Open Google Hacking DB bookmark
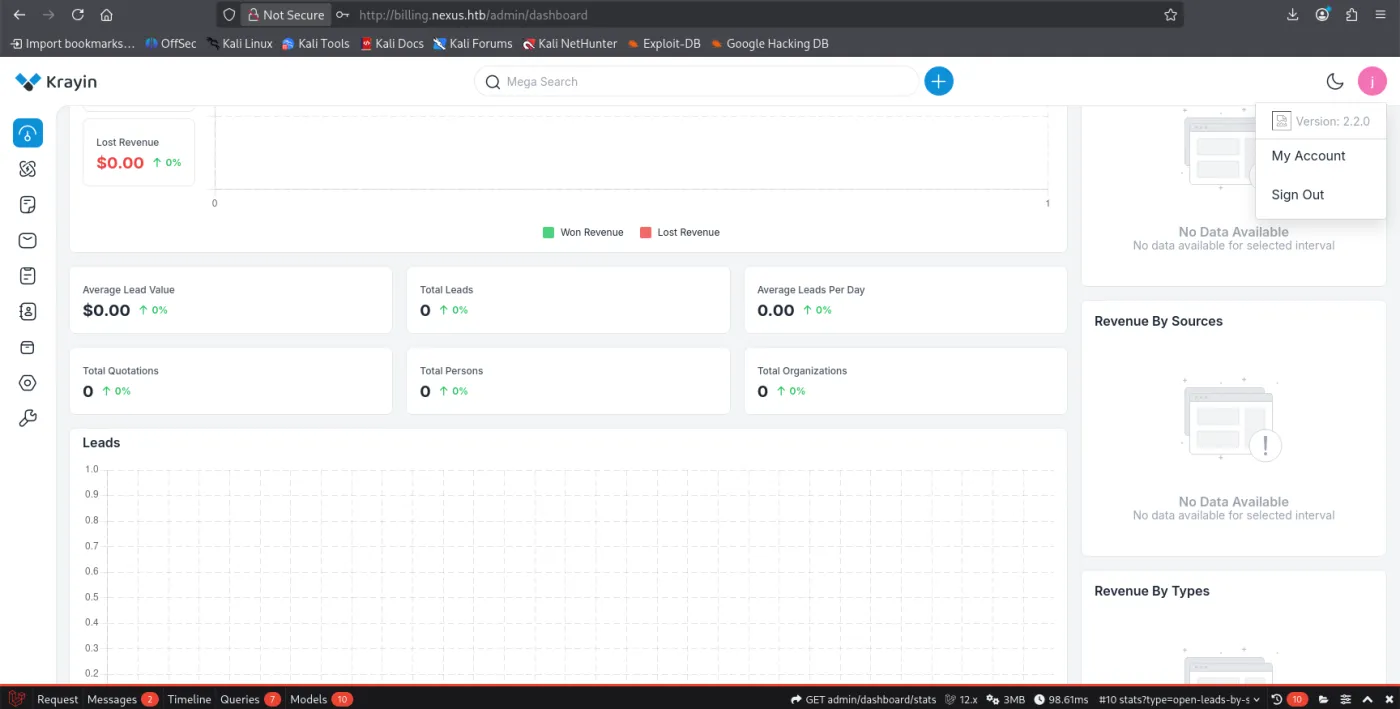 tap(769, 44)
